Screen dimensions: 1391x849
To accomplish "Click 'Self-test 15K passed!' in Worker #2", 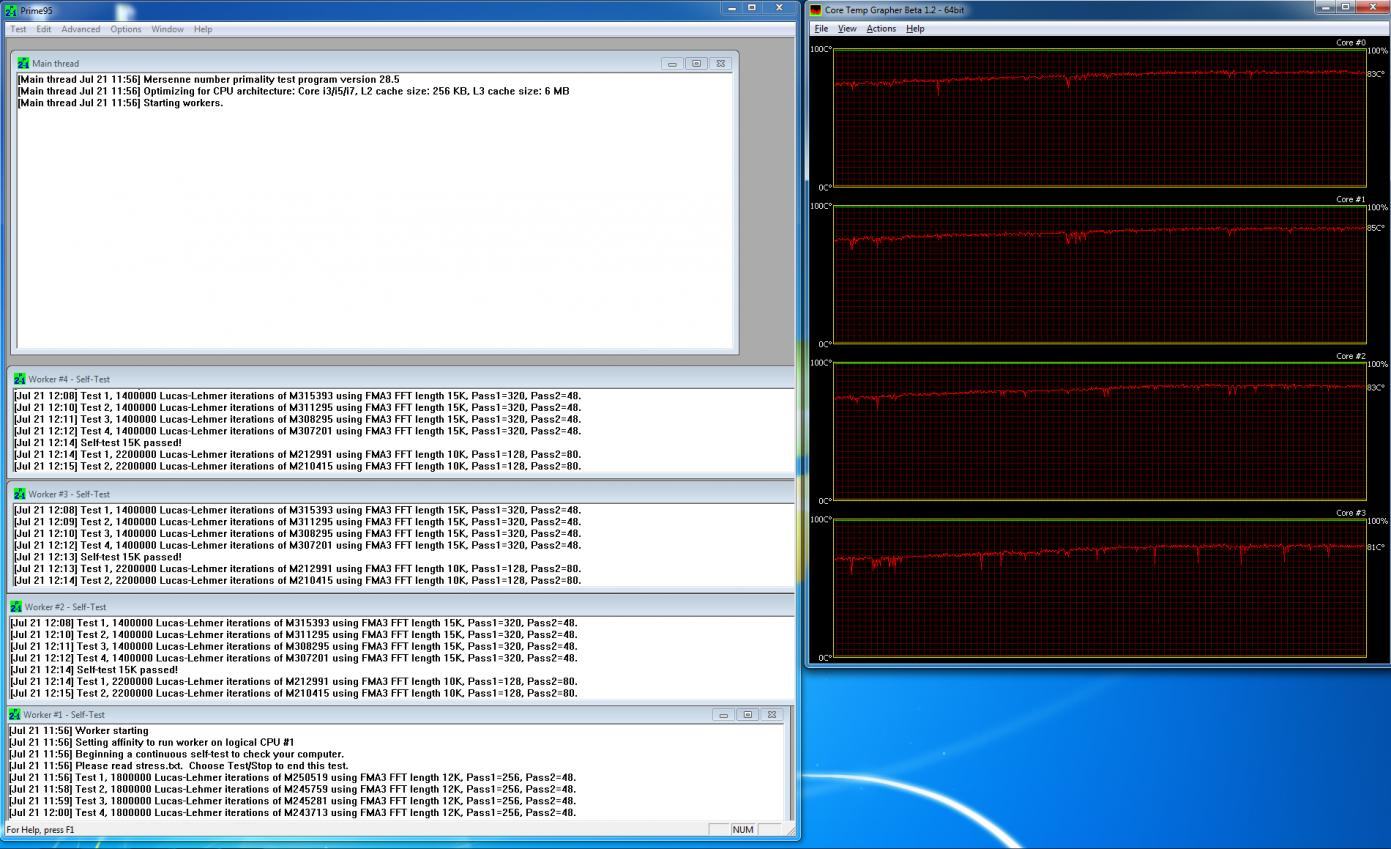I will 94,670.
